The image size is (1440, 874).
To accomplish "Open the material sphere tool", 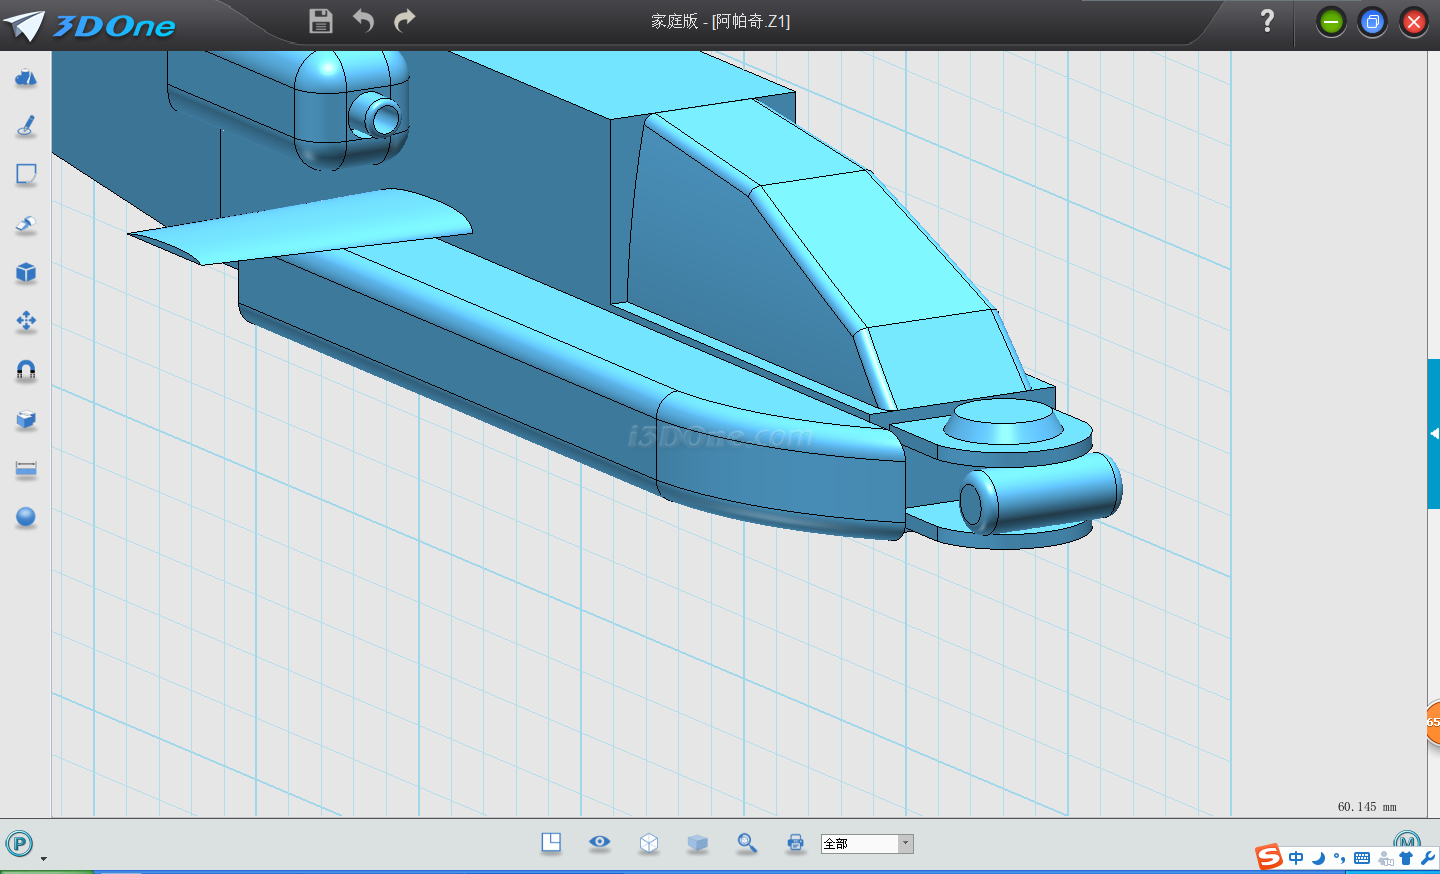I will coord(26,517).
